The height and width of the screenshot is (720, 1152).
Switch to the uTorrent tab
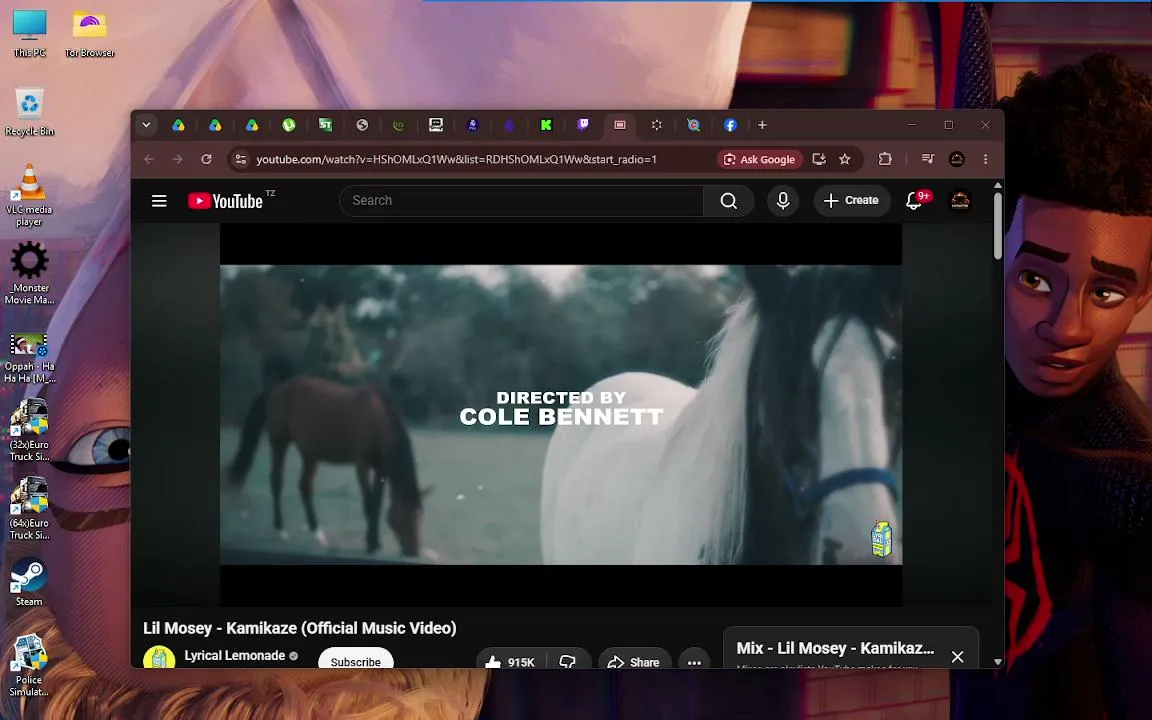coord(289,125)
